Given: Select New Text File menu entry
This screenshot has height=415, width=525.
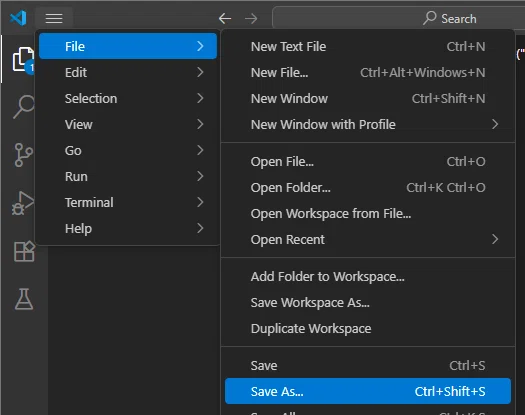Looking at the screenshot, I should [368, 47].
